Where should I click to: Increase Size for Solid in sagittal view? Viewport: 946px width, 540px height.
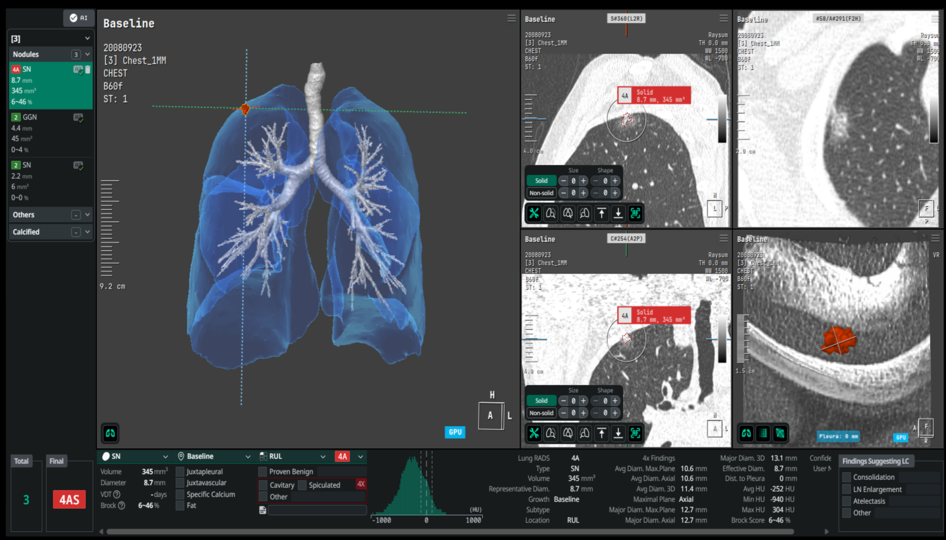tap(583, 181)
